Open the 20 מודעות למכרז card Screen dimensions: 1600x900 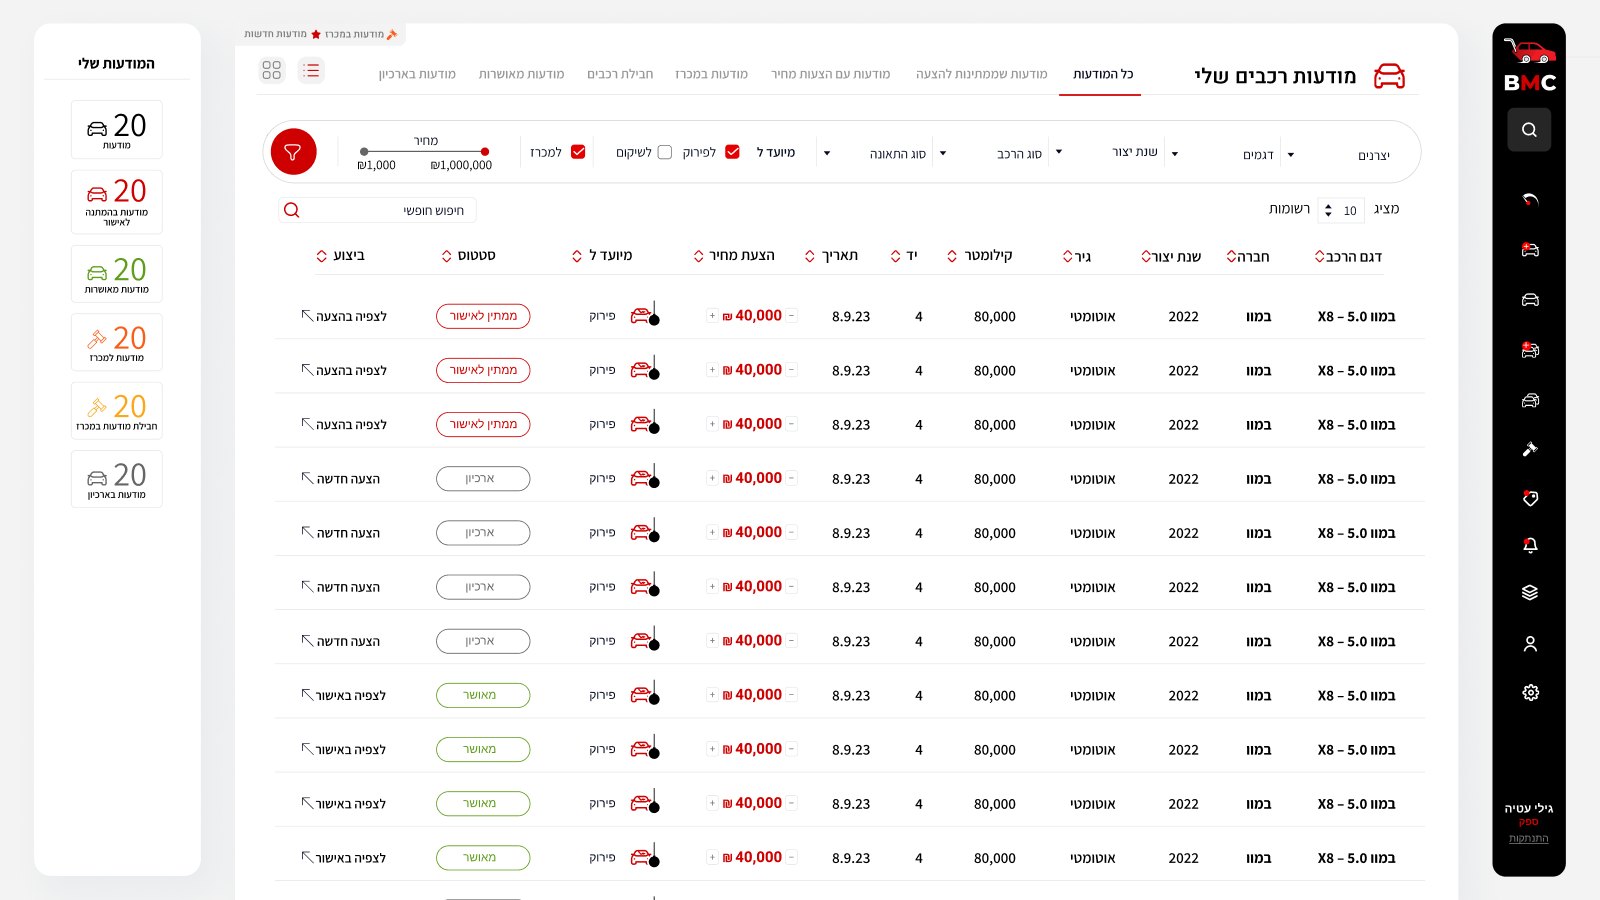click(117, 342)
